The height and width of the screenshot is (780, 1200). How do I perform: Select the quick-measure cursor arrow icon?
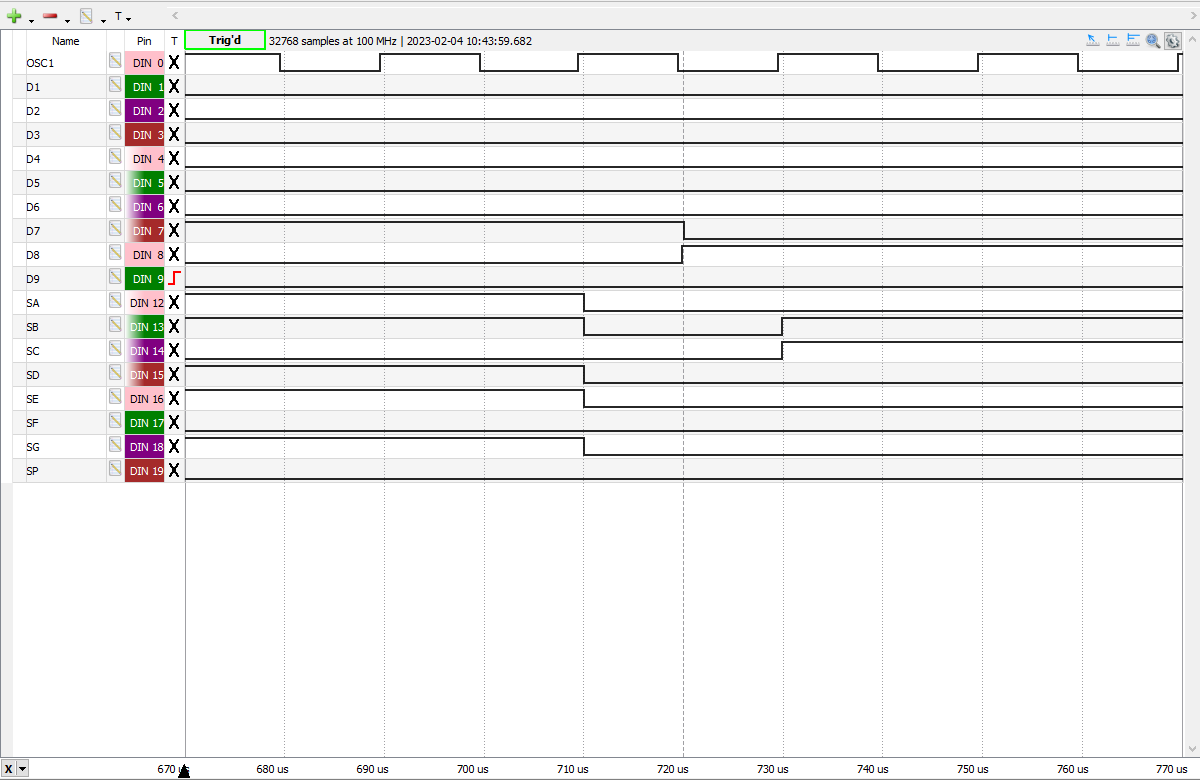click(1093, 40)
